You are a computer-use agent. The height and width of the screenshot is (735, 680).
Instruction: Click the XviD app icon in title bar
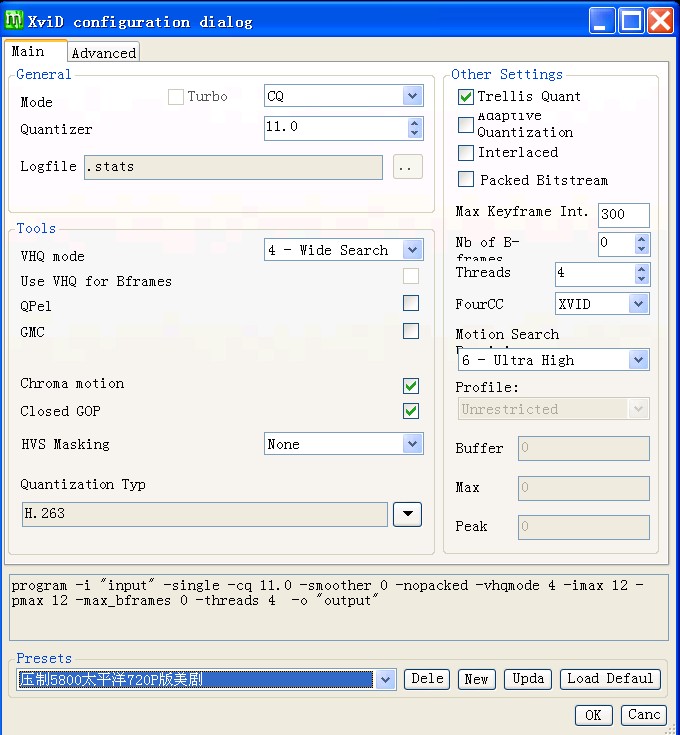click(x=14, y=21)
